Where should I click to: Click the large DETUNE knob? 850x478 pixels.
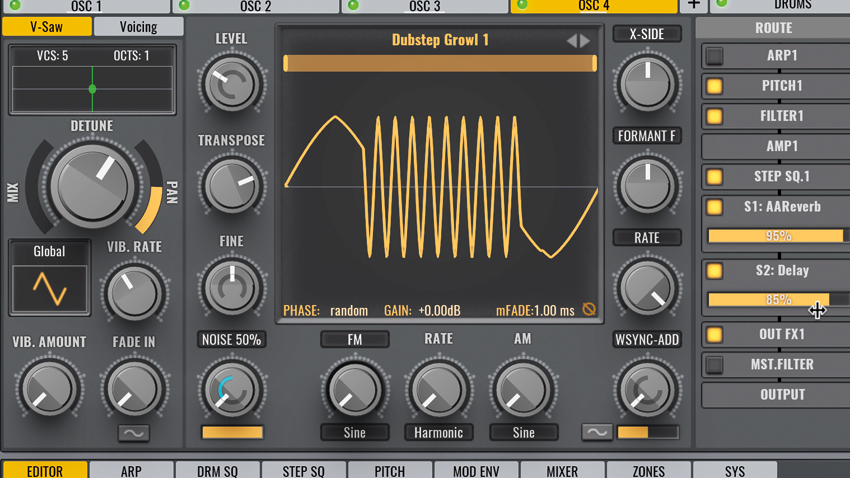pos(92,186)
